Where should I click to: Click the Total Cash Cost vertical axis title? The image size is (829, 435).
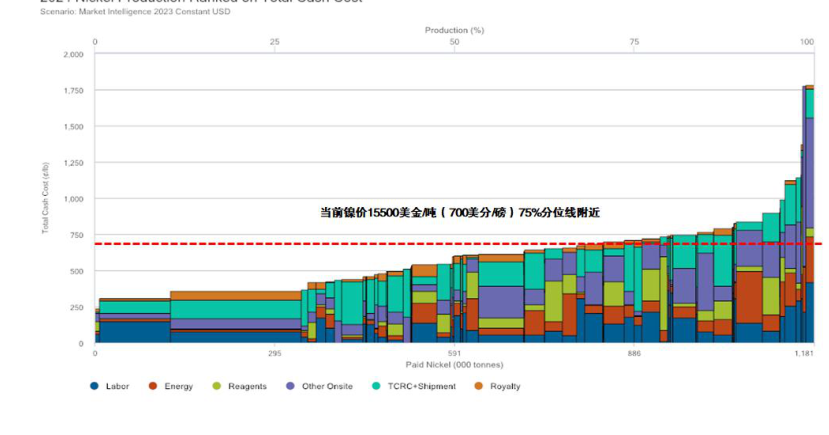pos(45,198)
